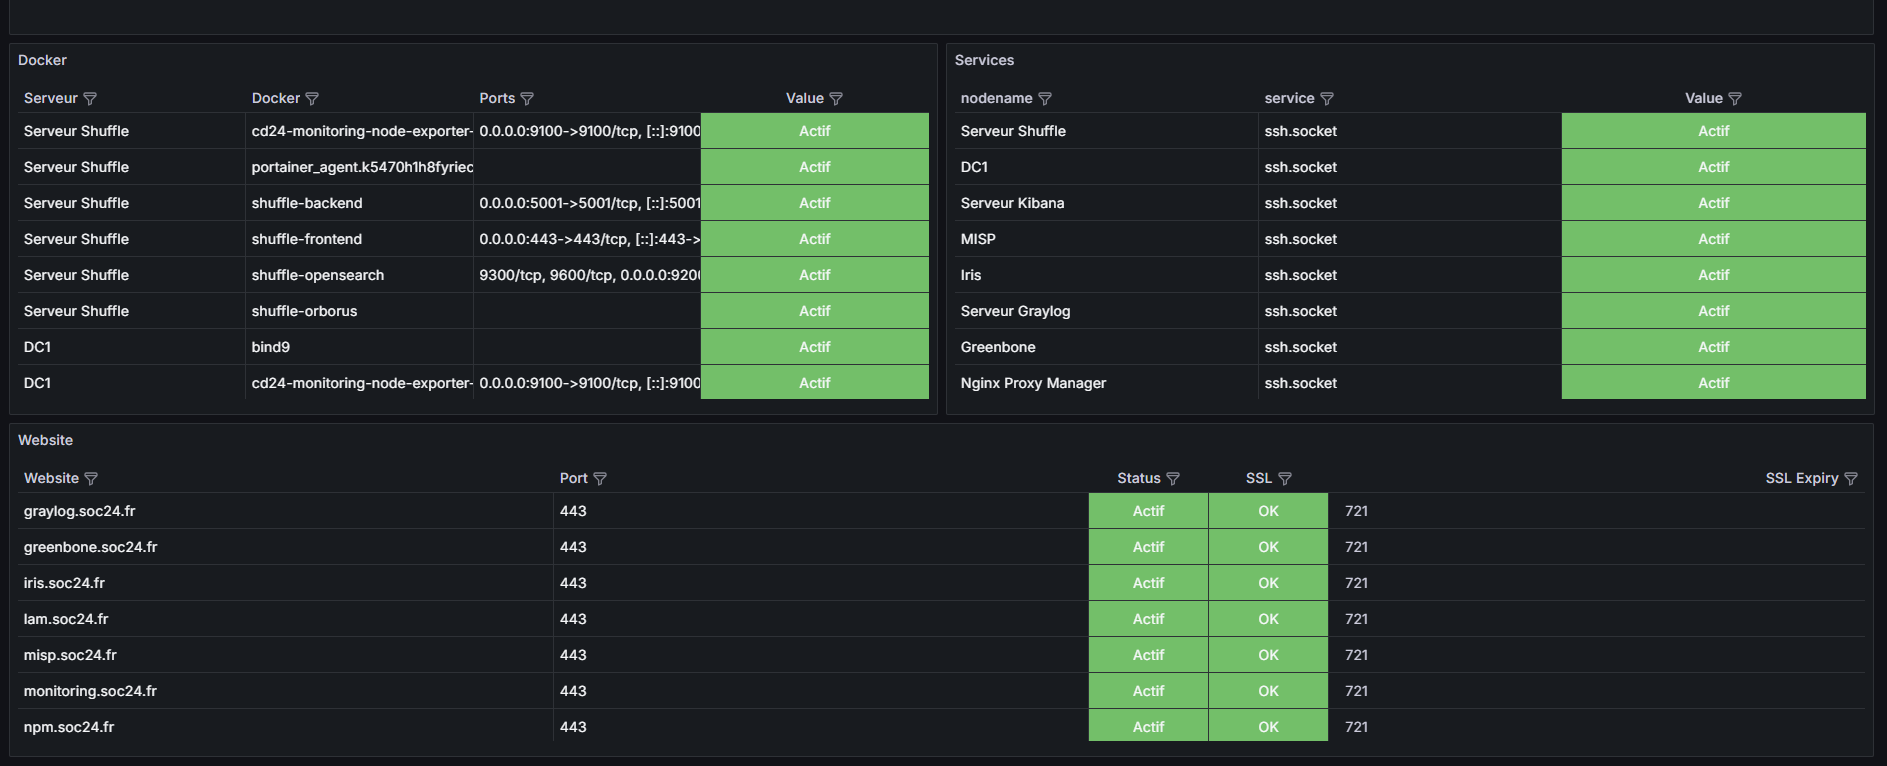Sort by the Status column header
Screen dimensions: 1887x766
[1139, 478]
